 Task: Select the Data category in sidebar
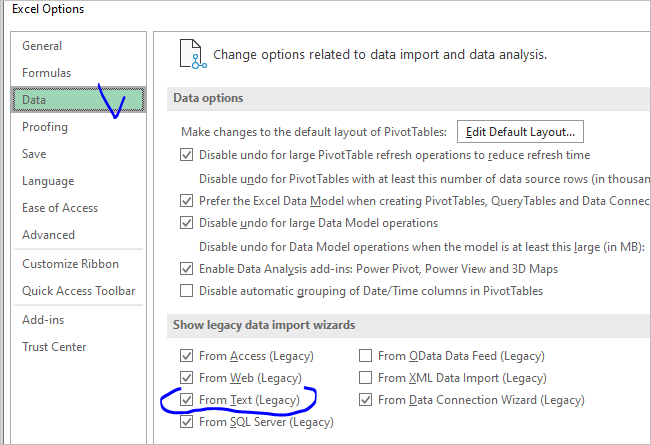34,100
